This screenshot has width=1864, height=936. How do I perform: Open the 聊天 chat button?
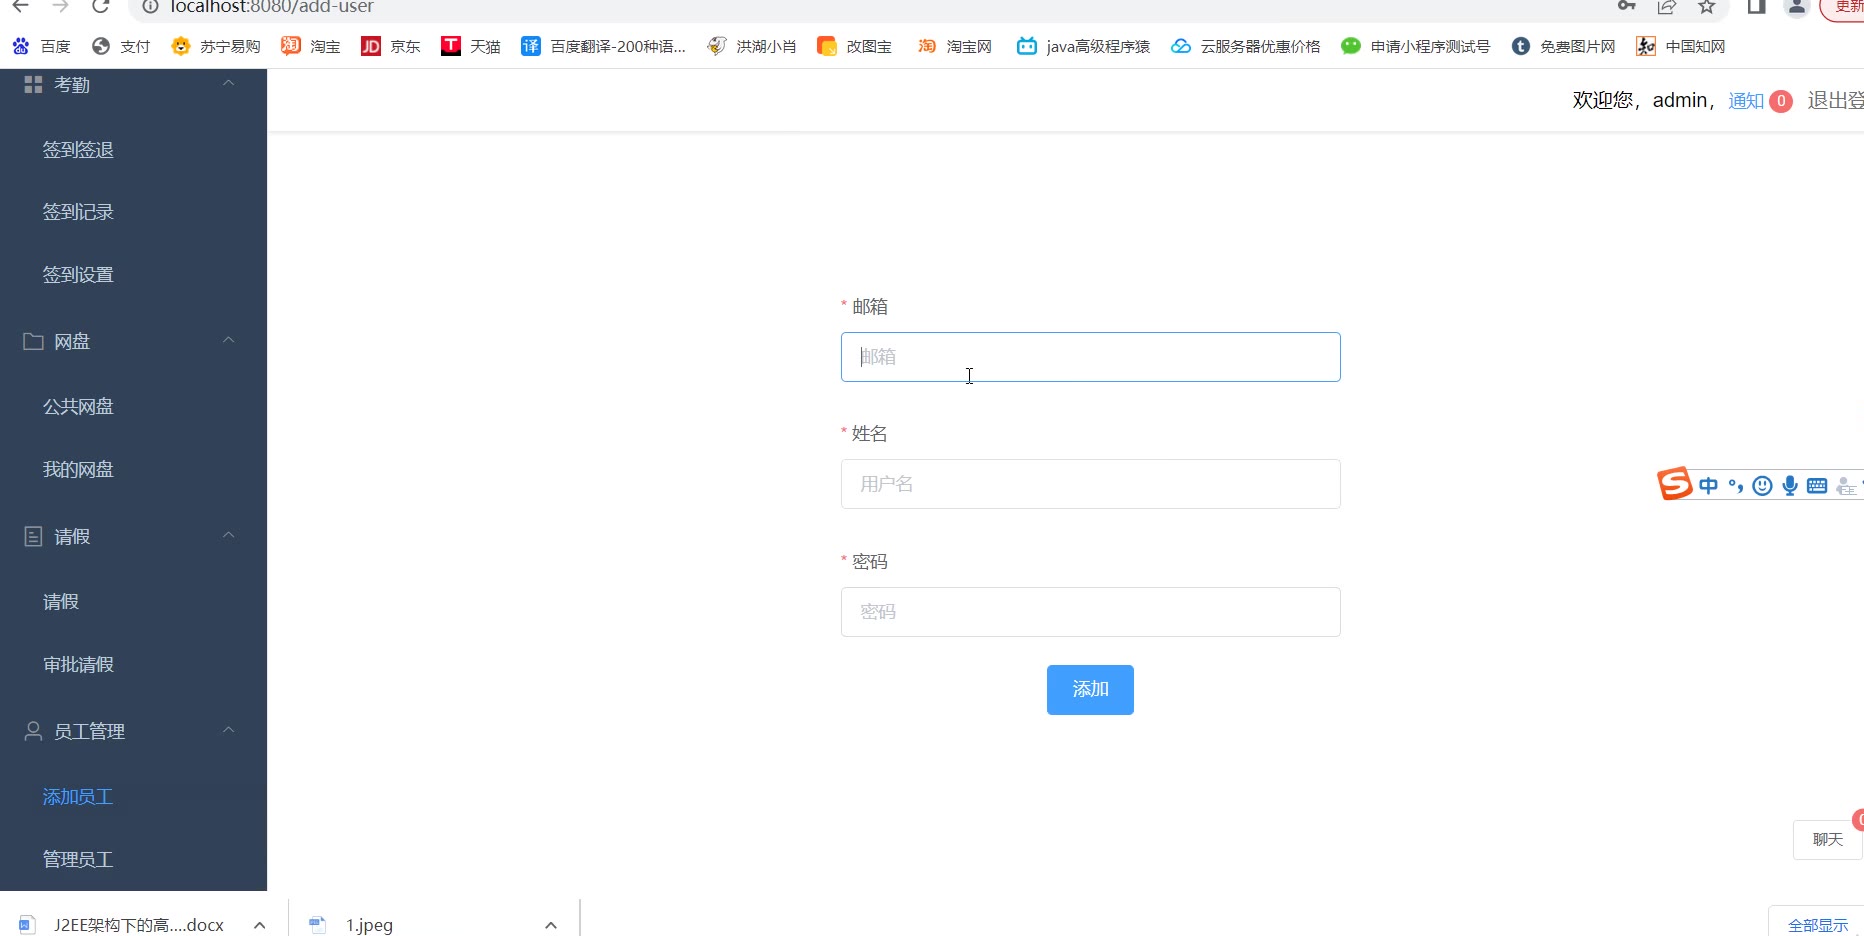point(1827,840)
